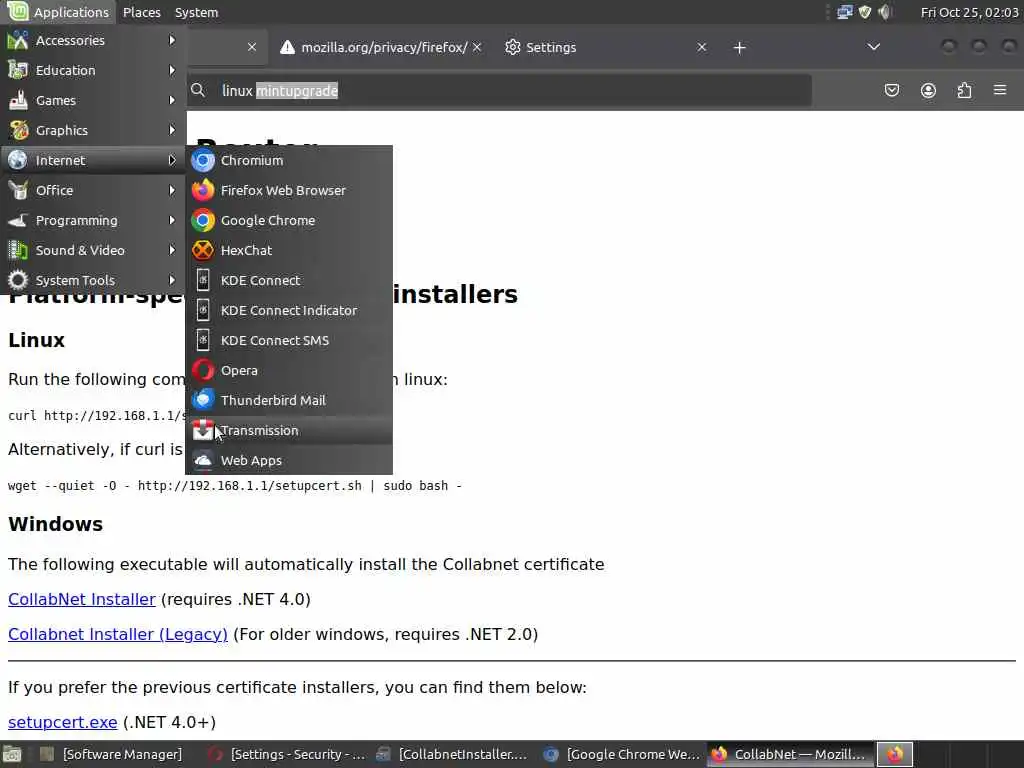This screenshot has width=1024, height=768.
Task: Open the System menu
Action: (196, 12)
